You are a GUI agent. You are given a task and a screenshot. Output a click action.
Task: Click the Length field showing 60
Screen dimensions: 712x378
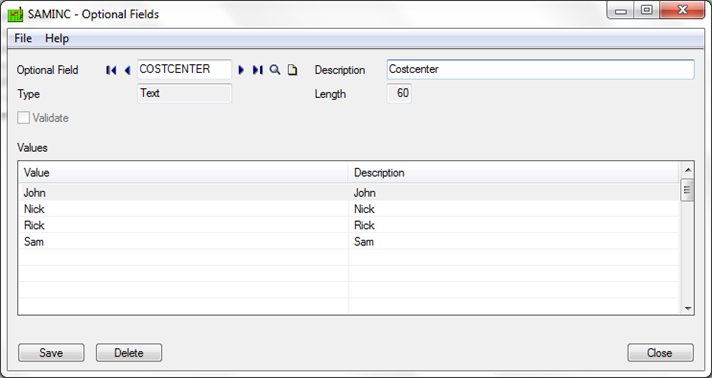coord(399,93)
